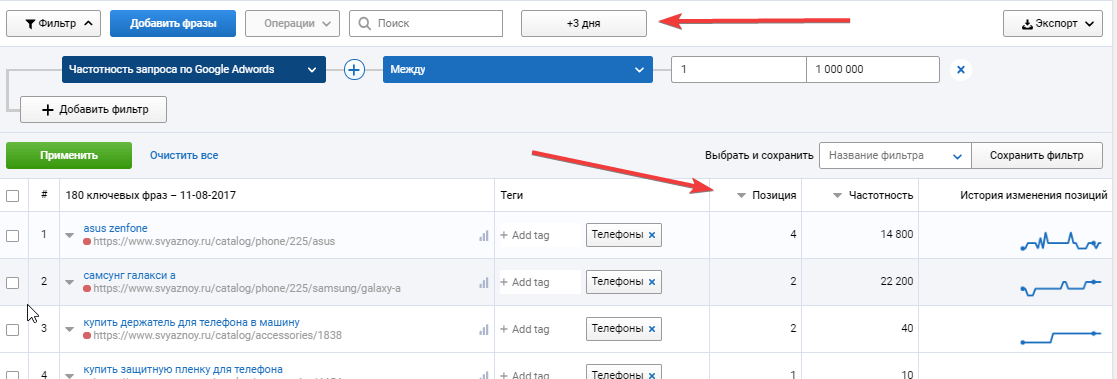Sort by Частотность column
The height and width of the screenshot is (379, 1117).
[874, 195]
